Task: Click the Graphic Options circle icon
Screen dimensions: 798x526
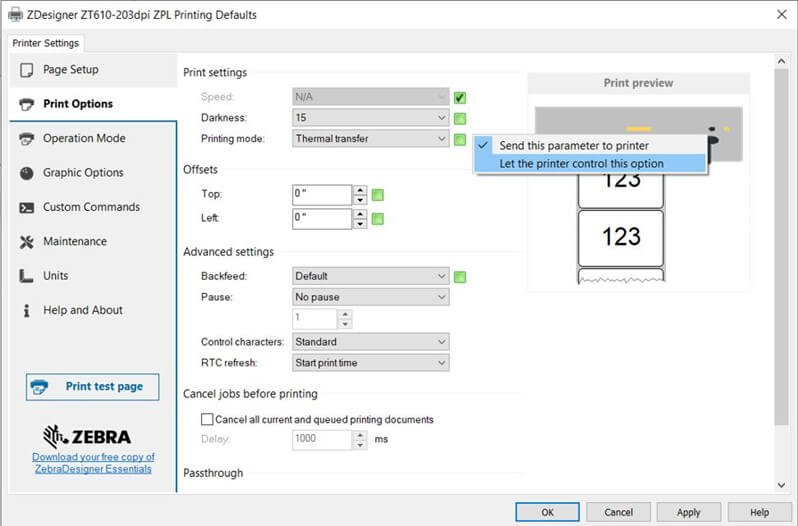Action: (26, 173)
